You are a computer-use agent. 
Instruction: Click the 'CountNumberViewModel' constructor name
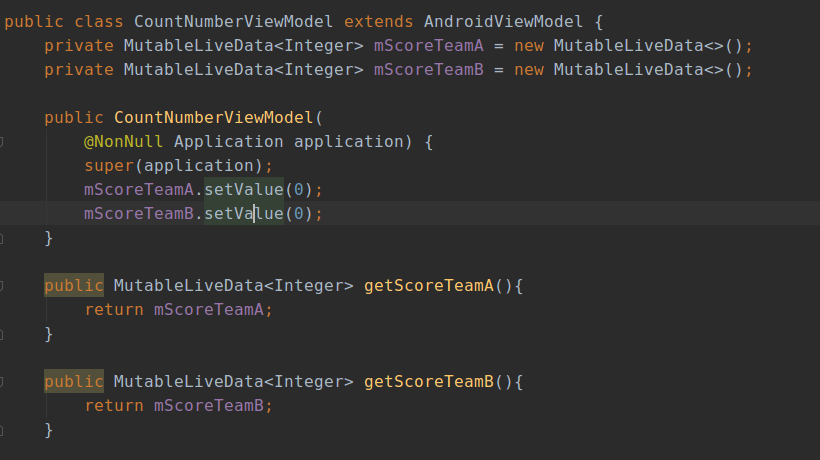213,118
